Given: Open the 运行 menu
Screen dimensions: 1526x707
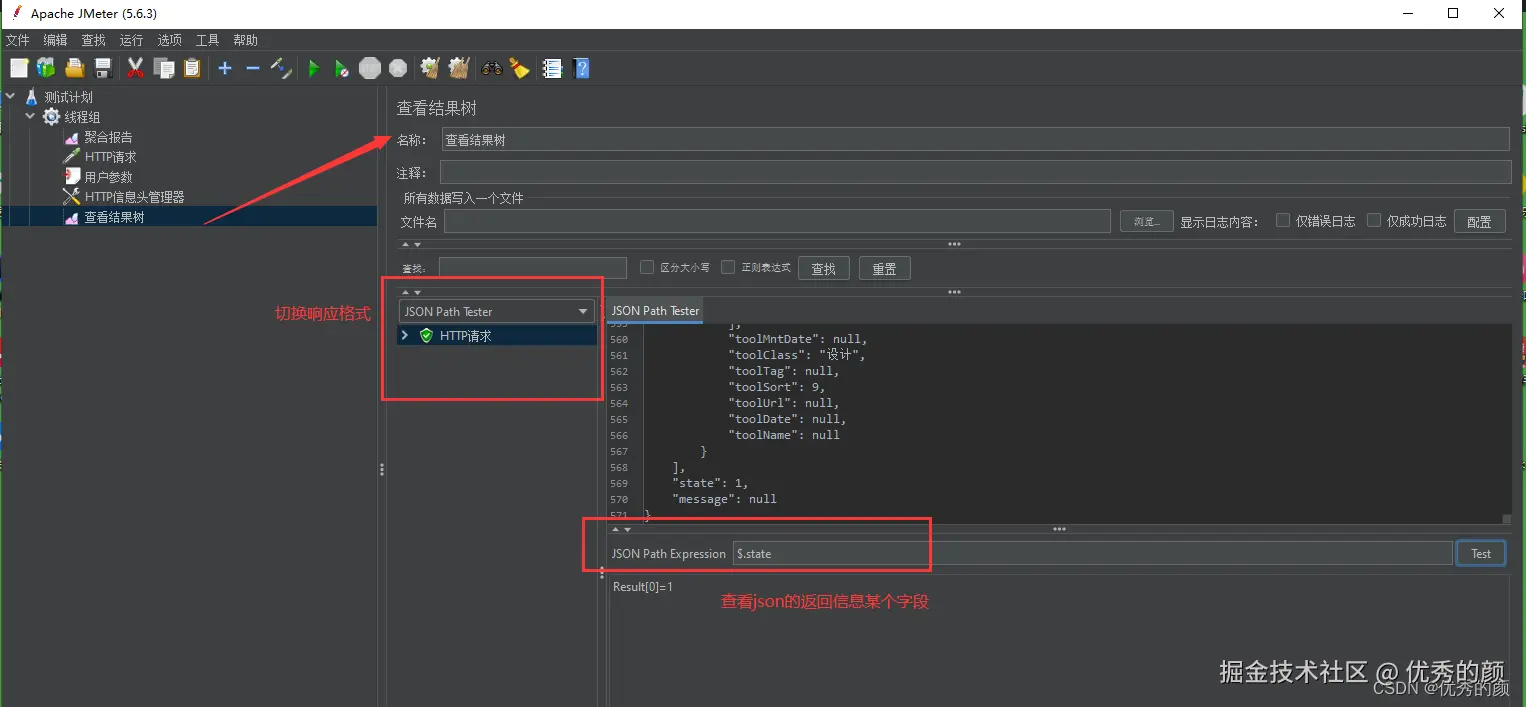Looking at the screenshot, I should point(131,40).
